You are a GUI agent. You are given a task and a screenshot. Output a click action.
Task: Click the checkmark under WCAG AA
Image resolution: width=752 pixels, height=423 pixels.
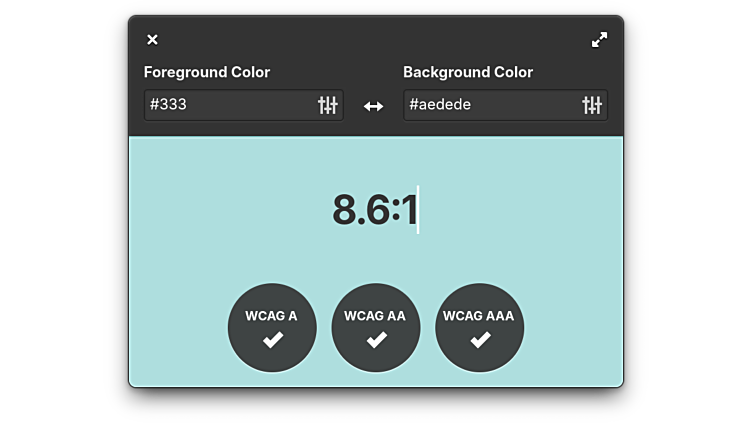376,340
